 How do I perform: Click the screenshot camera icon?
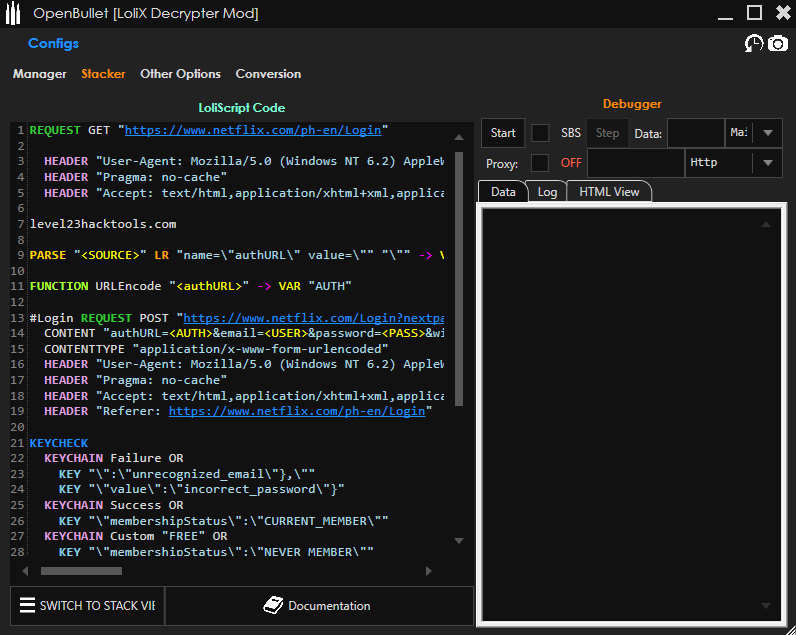tap(777, 44)
